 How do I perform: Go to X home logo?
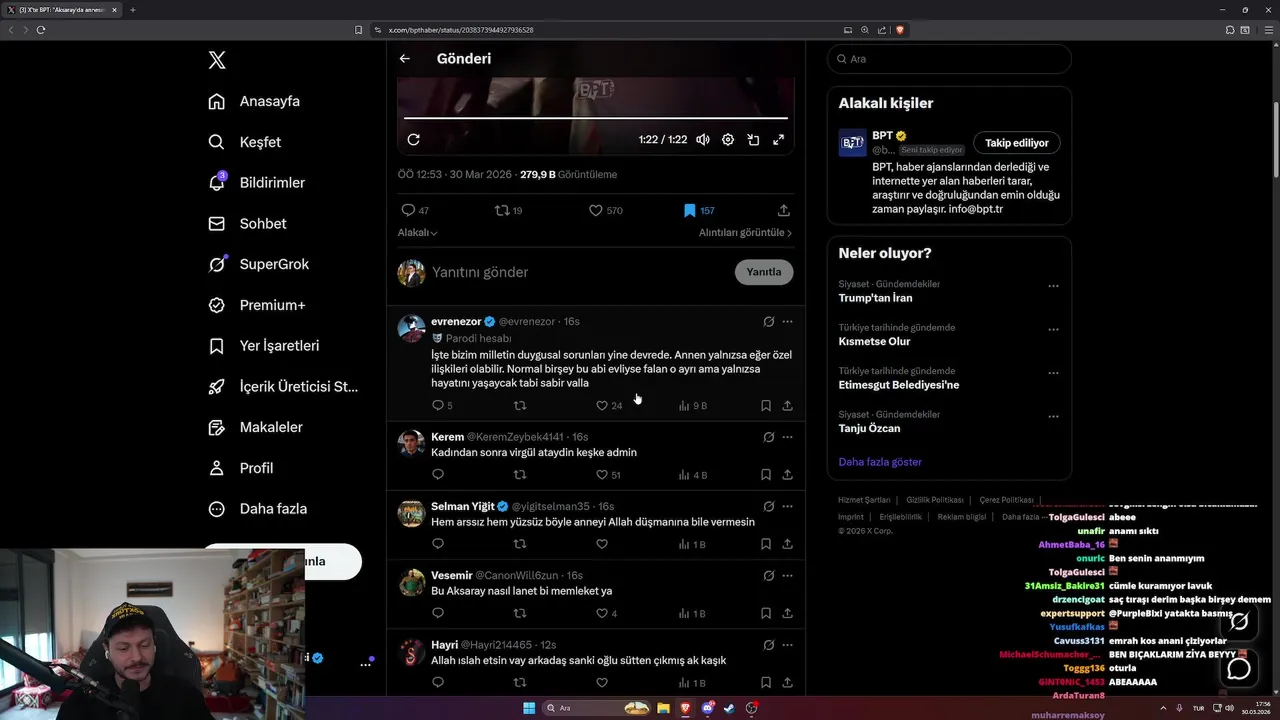click(217, 60)
